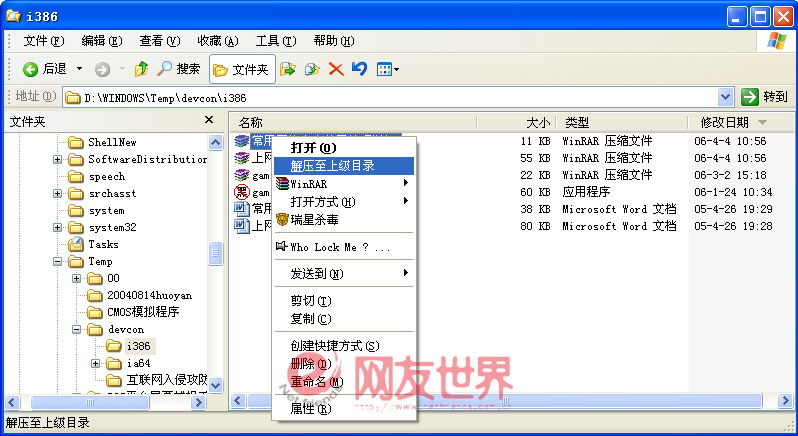Screen dimensions: 798x436
Task: Collapse the Temp folder node
Action: [x=58, y=261]
